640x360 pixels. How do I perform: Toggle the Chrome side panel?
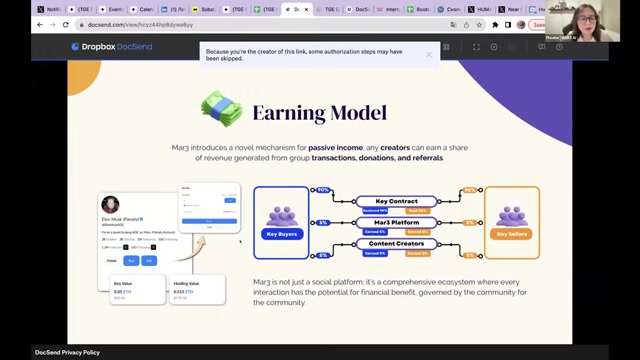click(508, 25)
